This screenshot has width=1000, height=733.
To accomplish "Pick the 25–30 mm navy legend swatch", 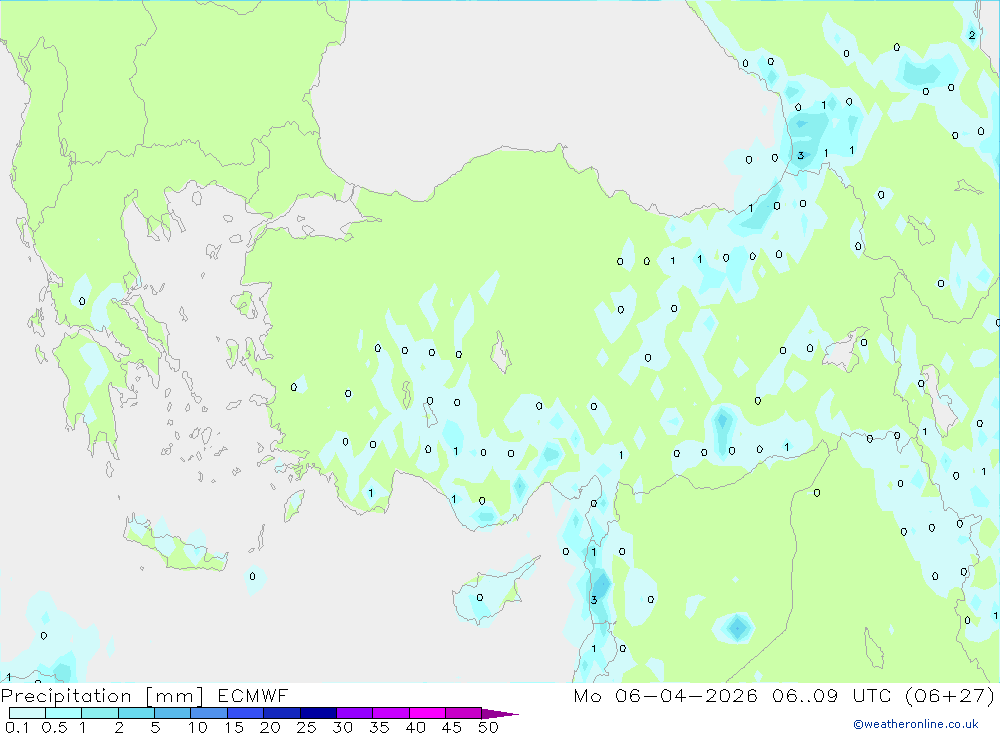I will pos(318,713).
